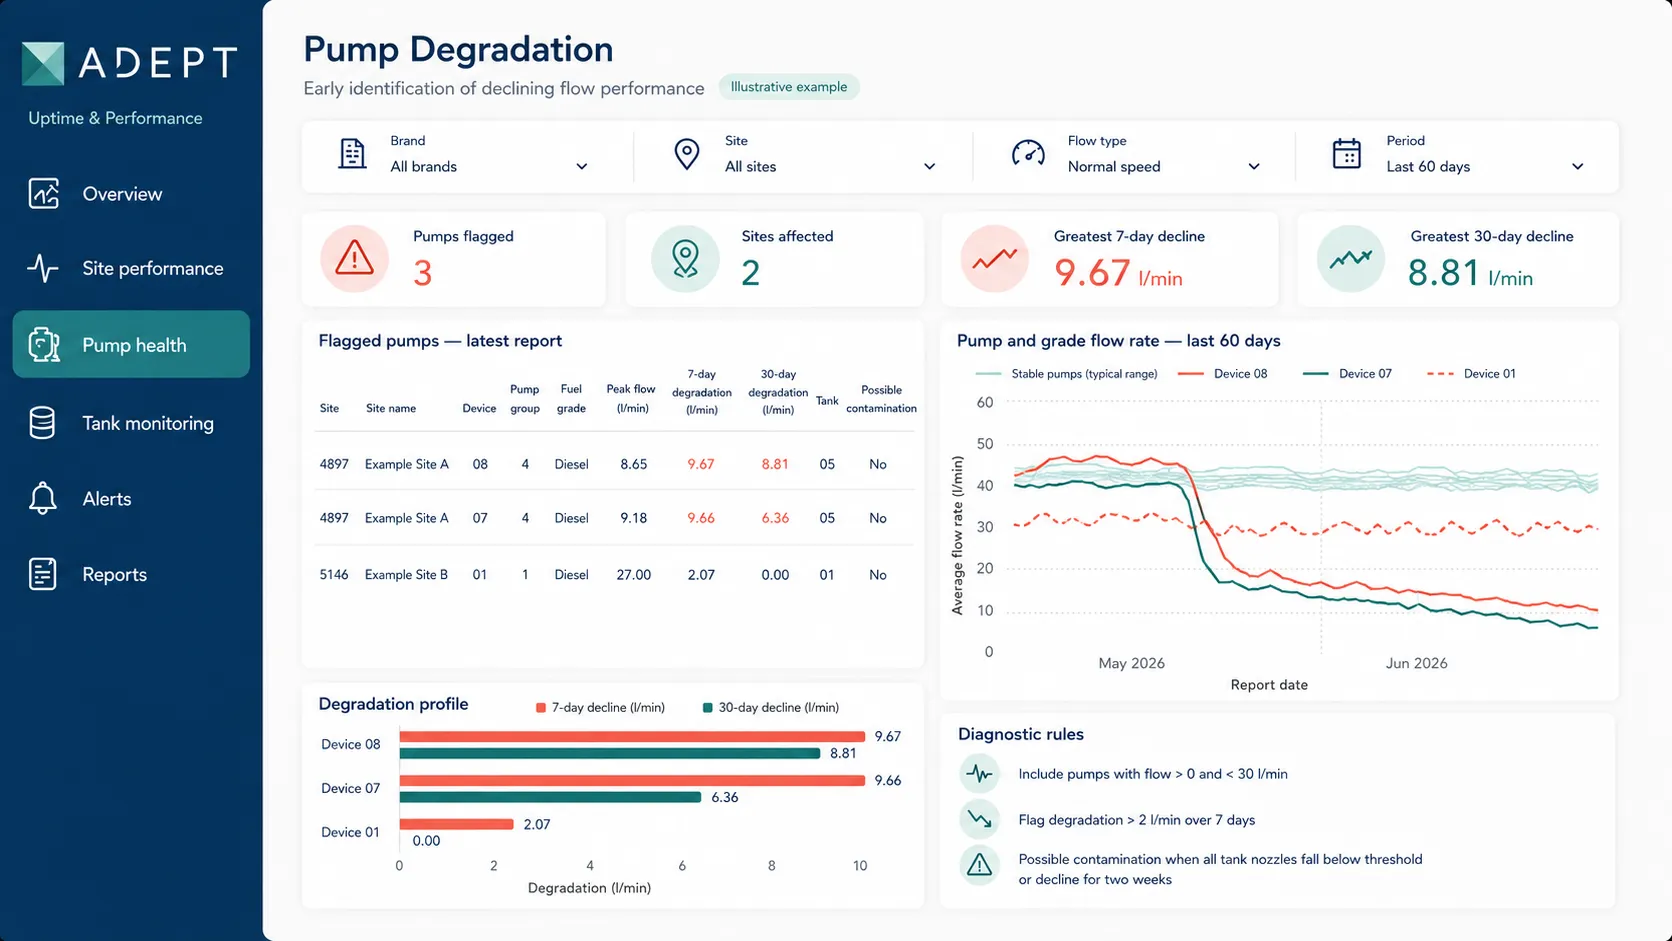This screenshot has width=1672, height=941.
Task: Click the Overview chart icon in sidebar
Action: click(x=43, y=193)
